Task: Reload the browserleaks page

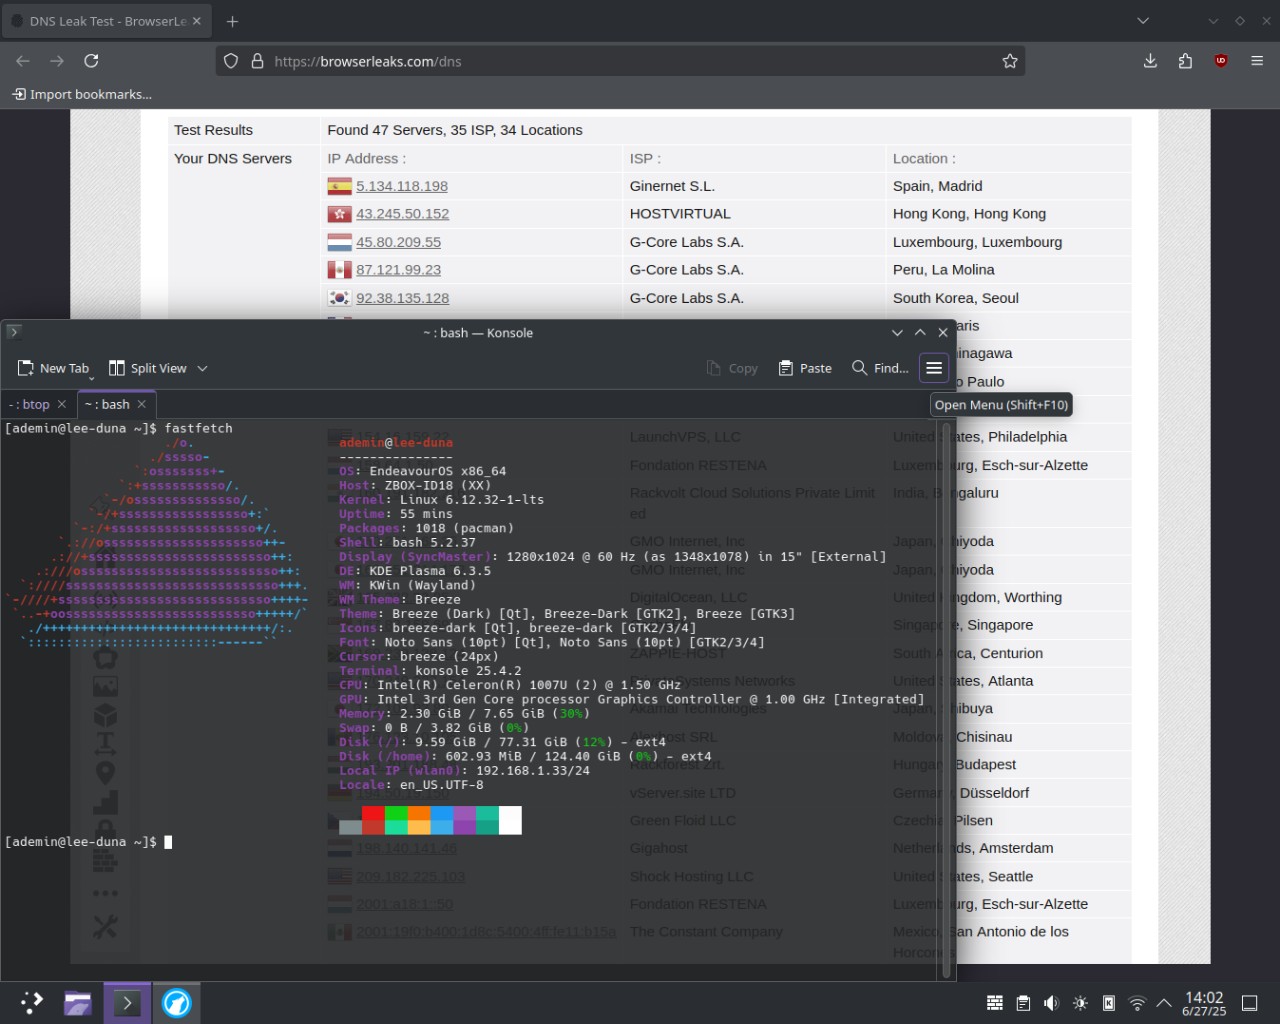Action: (91, 61)
